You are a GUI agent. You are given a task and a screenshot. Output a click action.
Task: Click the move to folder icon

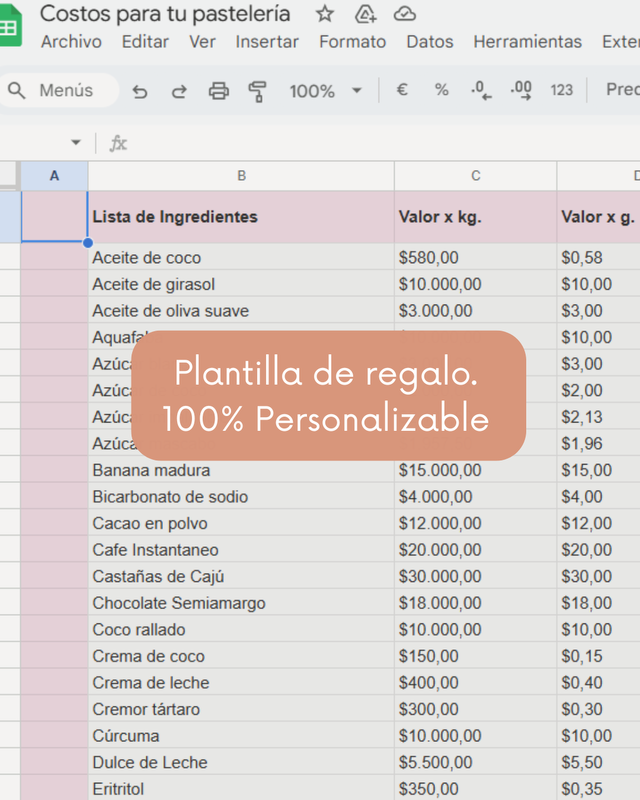(x=365, y=14)
